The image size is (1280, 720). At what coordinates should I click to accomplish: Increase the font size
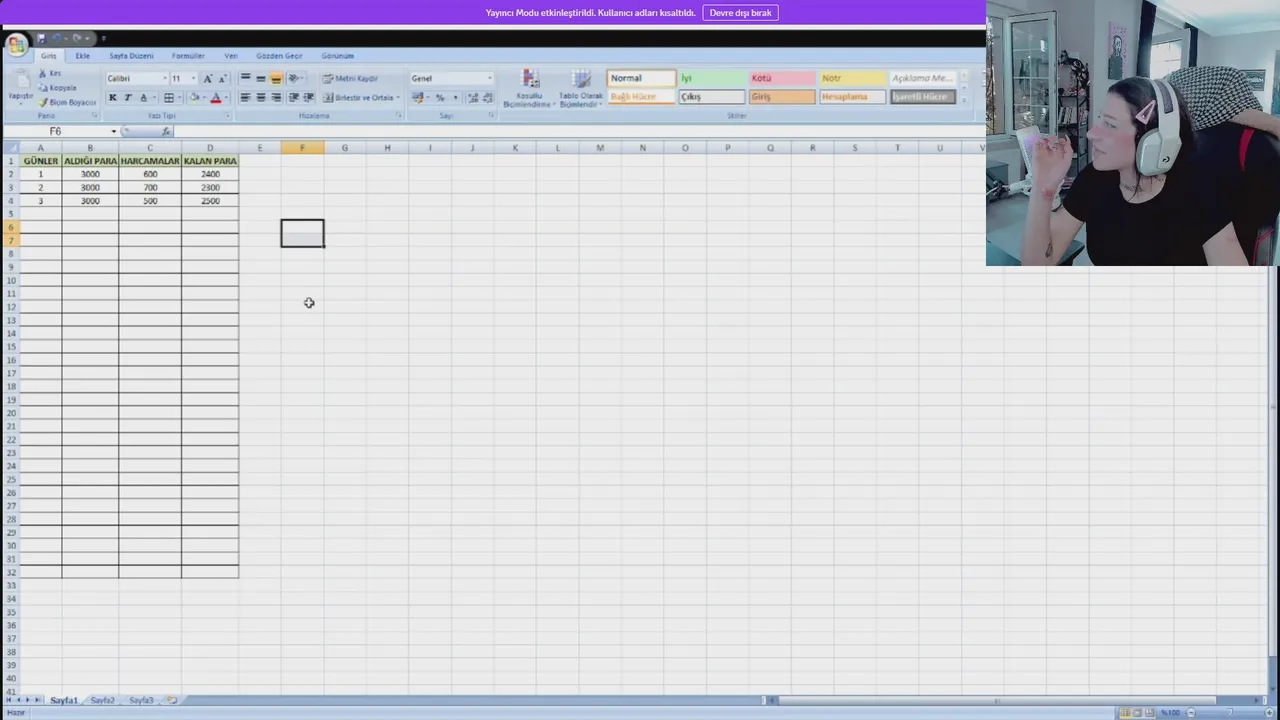click(208, 78)
